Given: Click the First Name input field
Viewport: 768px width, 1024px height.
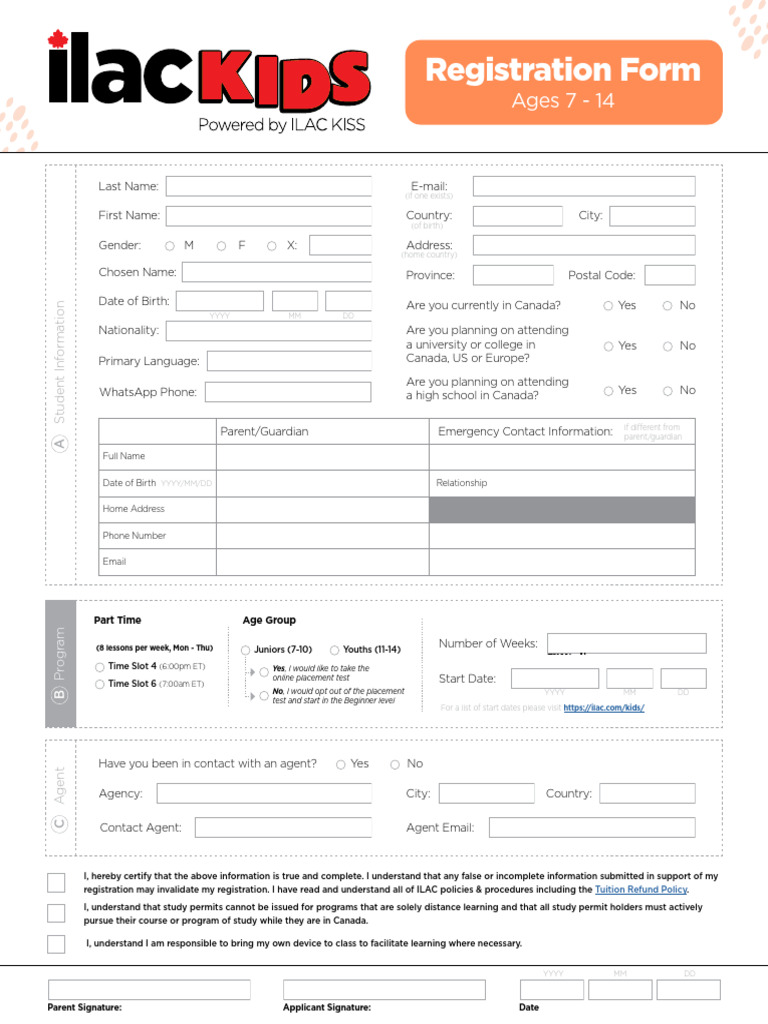Looking at the screenshot, I should click(268, 216).
